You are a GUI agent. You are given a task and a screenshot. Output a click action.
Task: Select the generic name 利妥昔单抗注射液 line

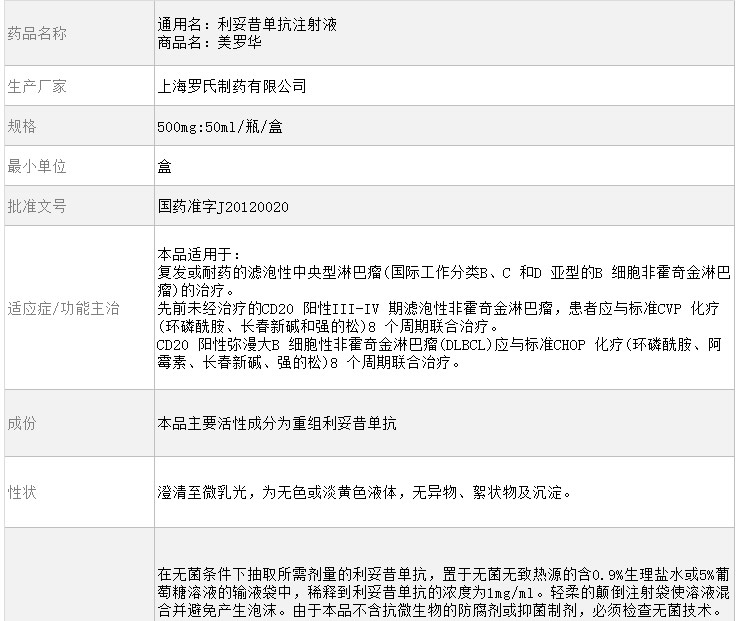click(247, 24)
